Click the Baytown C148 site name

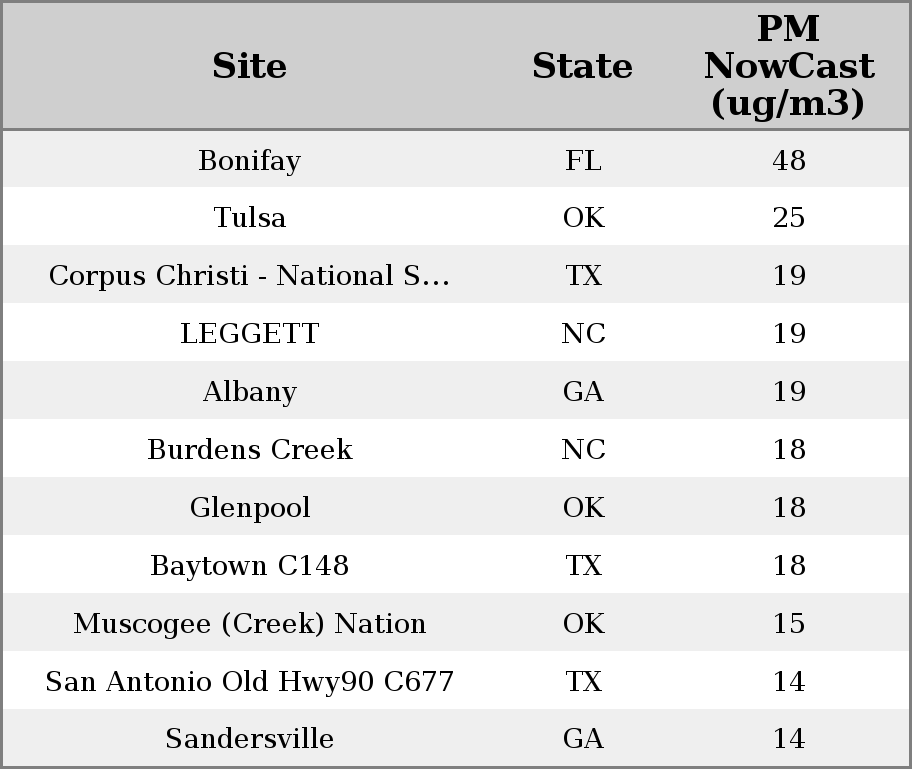click(x=249, y=565)
